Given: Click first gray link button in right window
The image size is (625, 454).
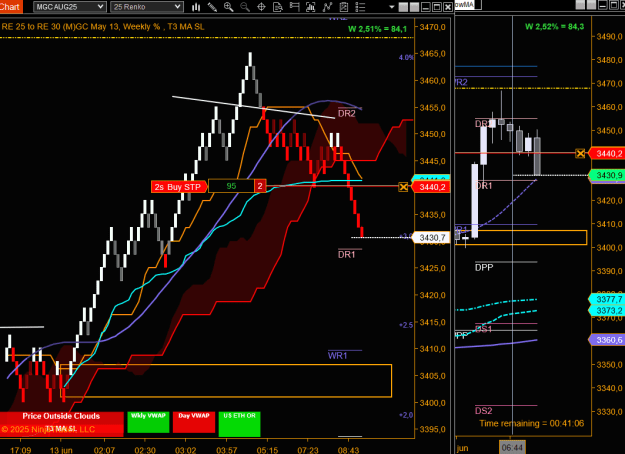Looking at the screenshot, I should pyautogui.click(x=580, y=5).
